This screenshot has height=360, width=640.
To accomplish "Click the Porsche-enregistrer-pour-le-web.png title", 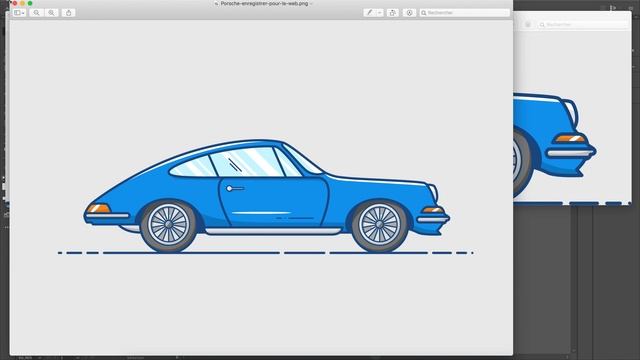I will click(264, 3).
